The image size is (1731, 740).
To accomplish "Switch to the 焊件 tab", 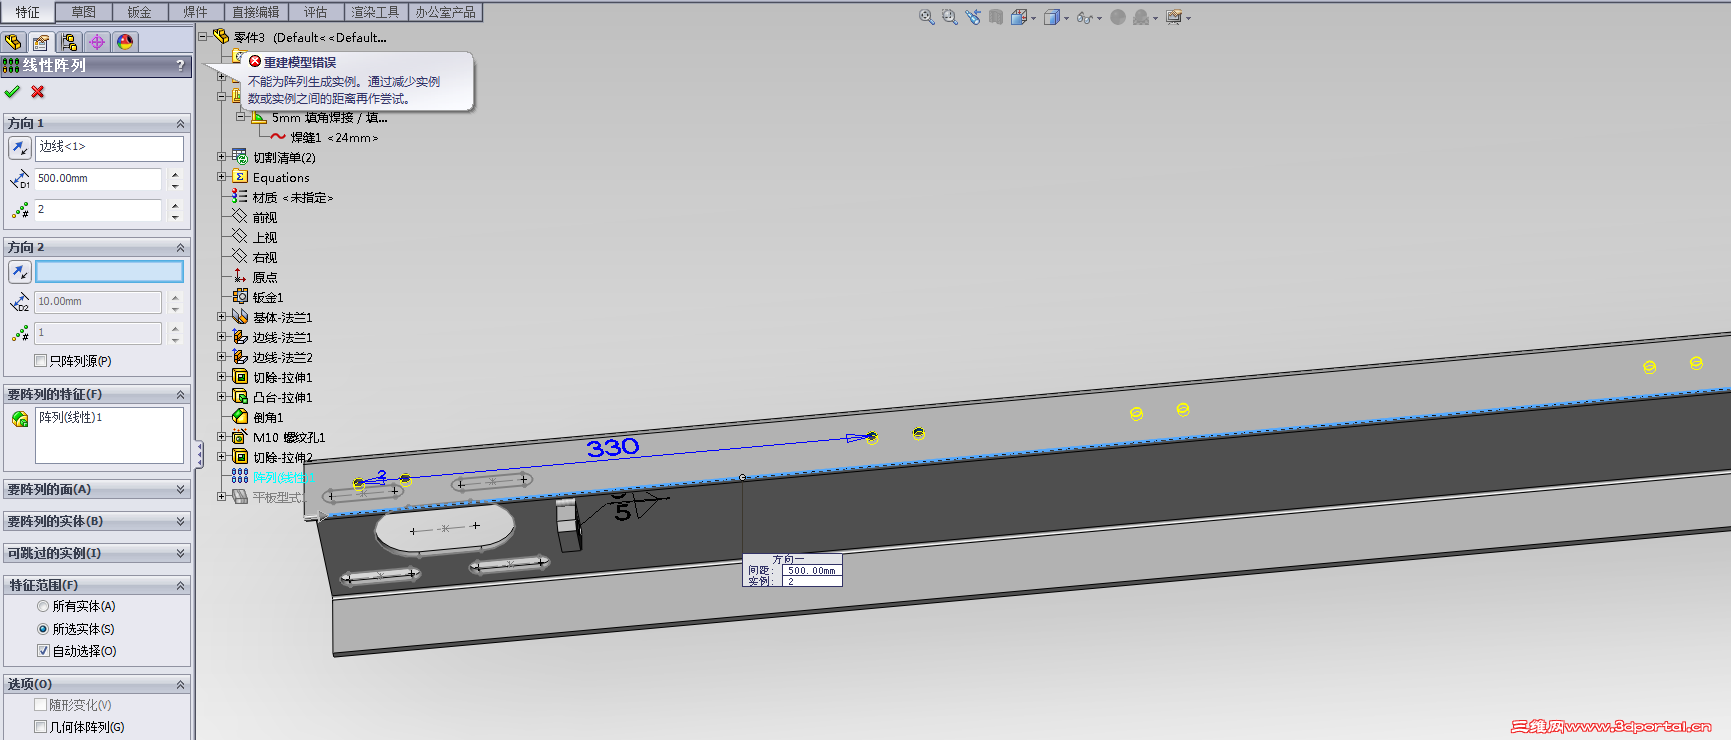I will 196,12.
